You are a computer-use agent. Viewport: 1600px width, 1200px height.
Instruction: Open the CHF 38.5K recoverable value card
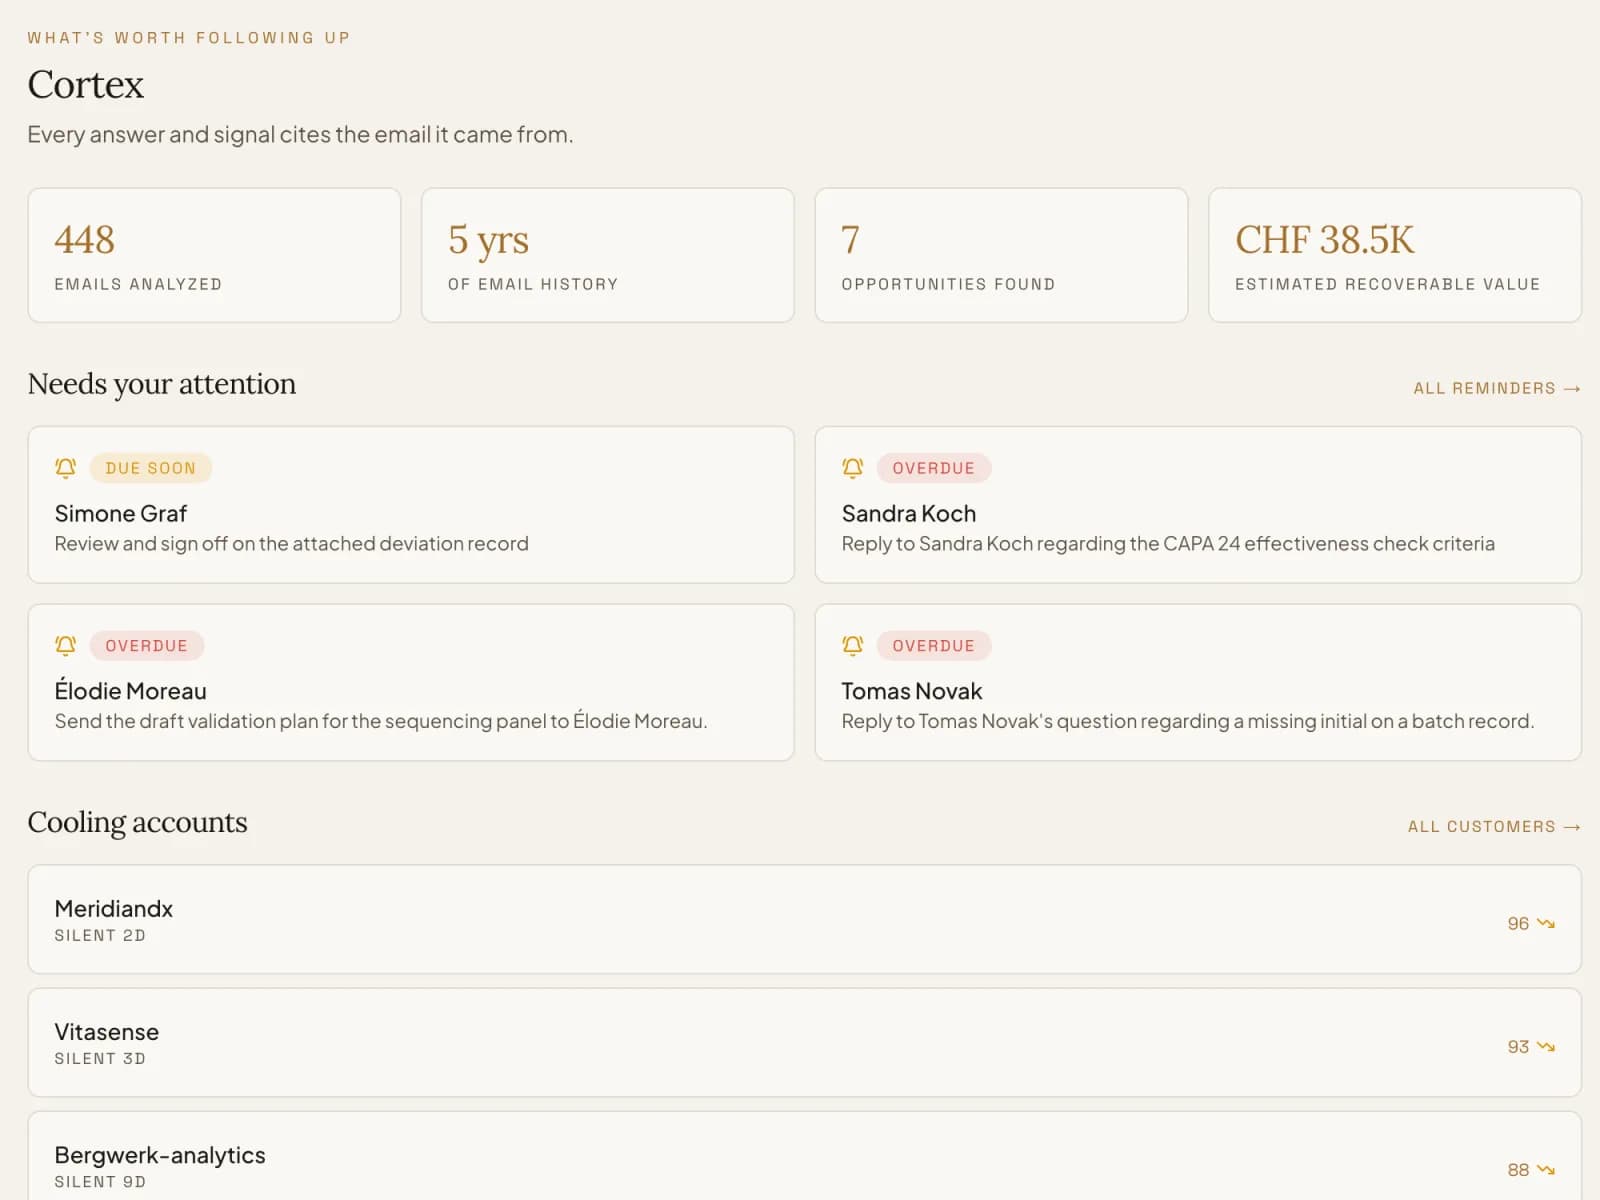pos(1395,255)
